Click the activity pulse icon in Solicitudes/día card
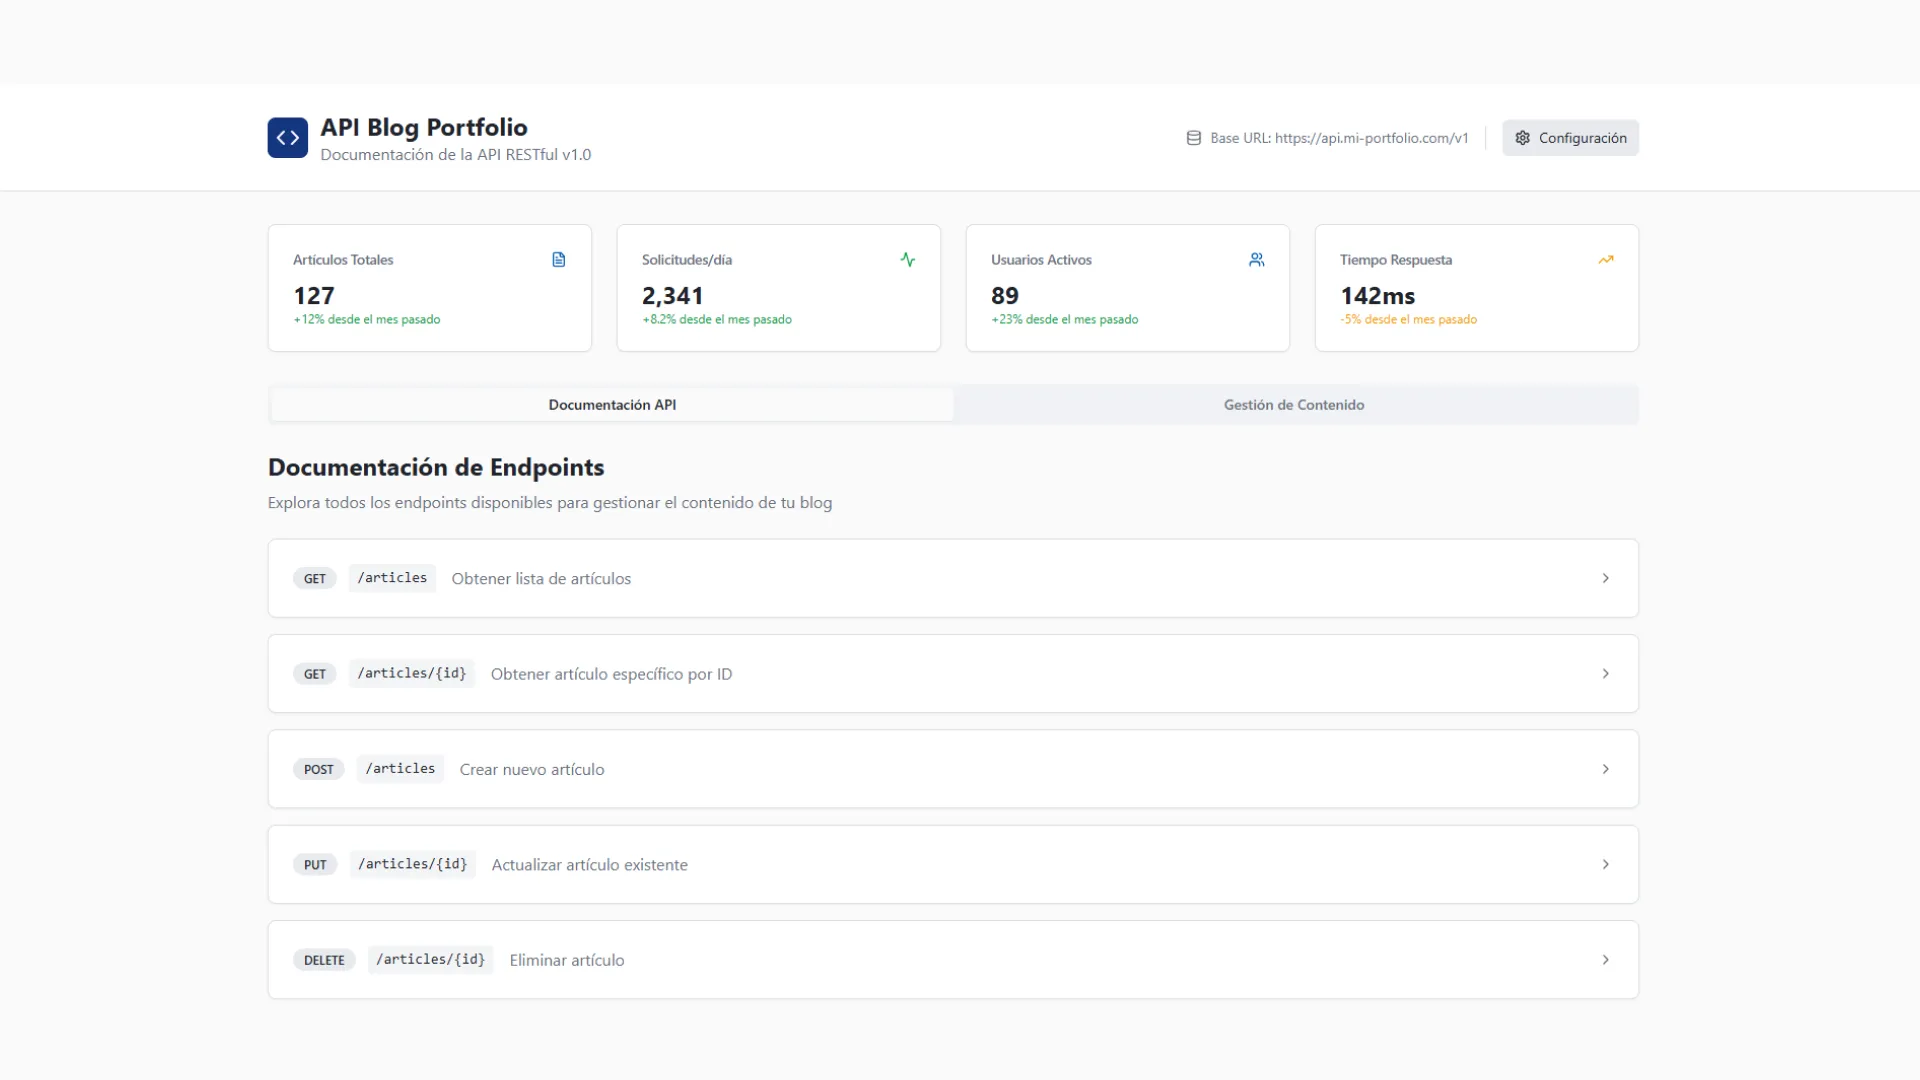Viewport: 1920px width, 1080px height. click(x=907, y=260)
